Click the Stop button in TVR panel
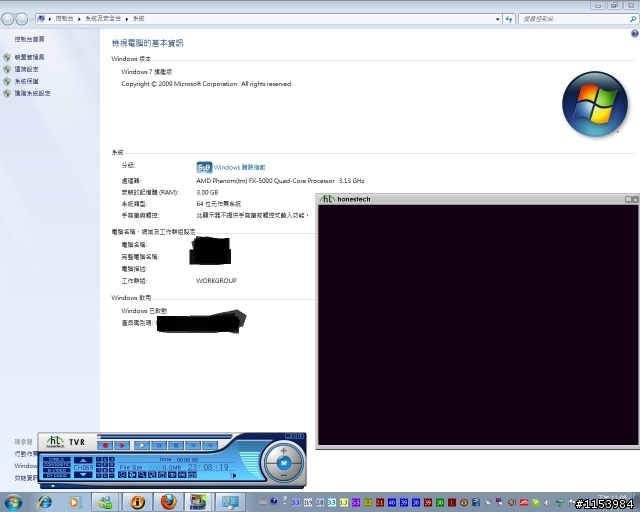640x512 pixels. (x=176, y=445)
